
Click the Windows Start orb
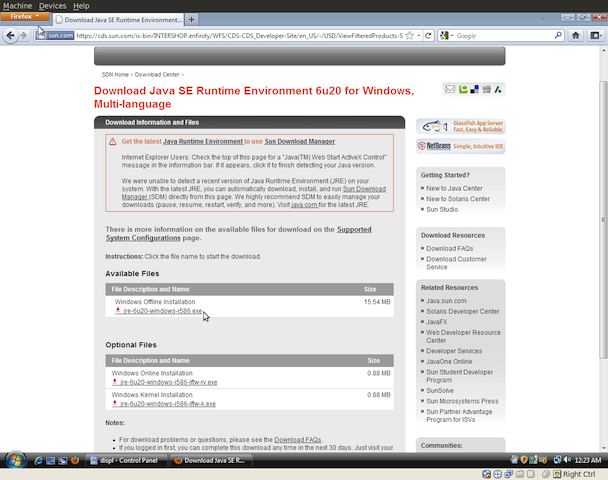point(16,460)
